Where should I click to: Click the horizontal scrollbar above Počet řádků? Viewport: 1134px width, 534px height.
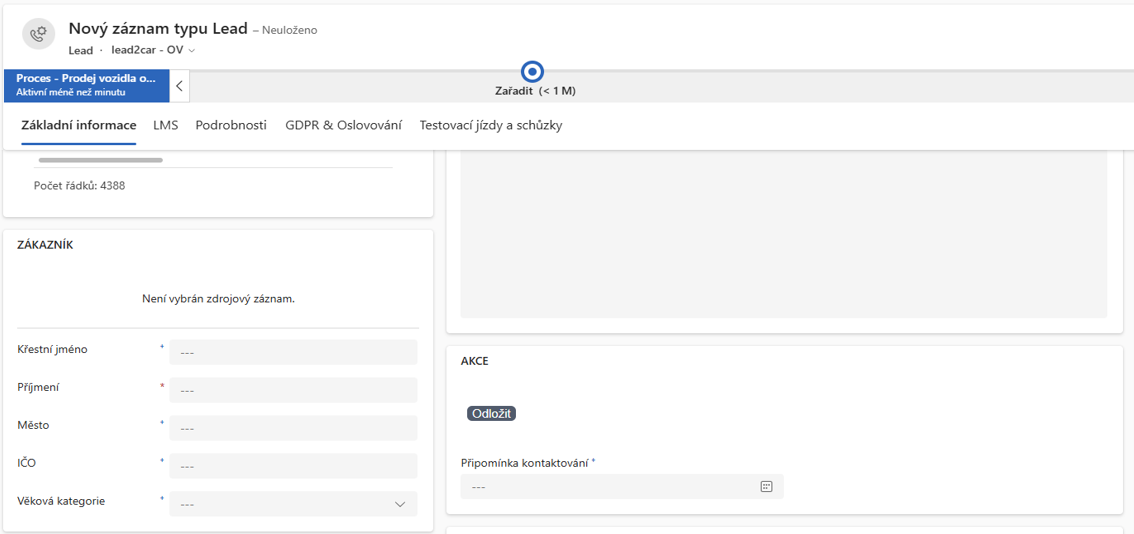pyautogui.click(x=100, y=160)
